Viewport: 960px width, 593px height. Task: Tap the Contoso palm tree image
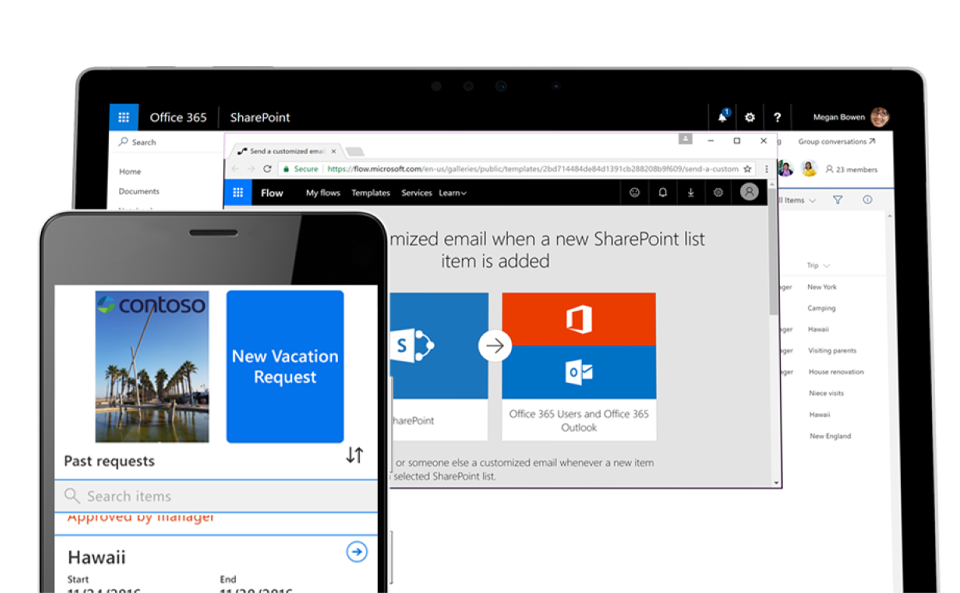coord(152,367)
